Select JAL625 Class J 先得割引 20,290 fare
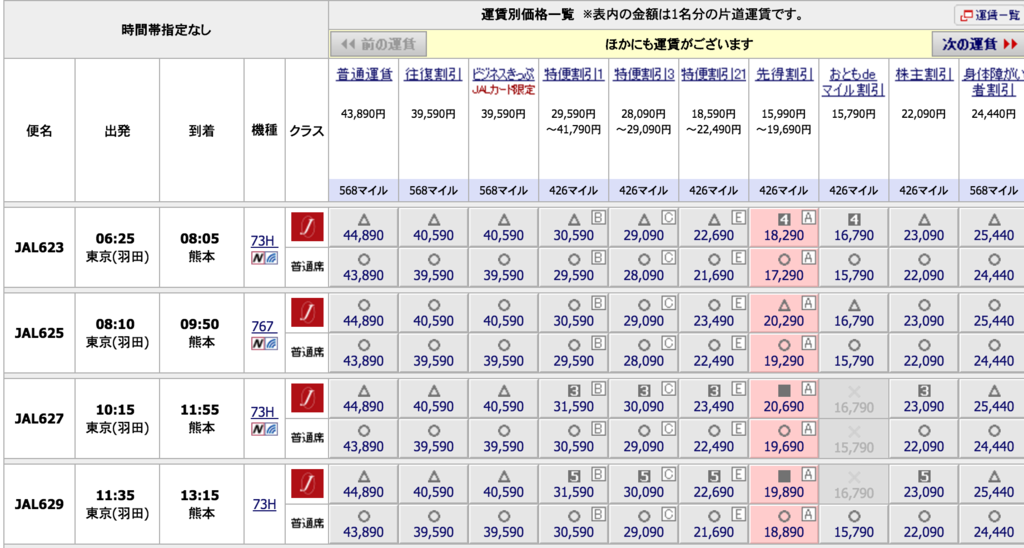The image size is (1024, 548). (x=784, y=313)
